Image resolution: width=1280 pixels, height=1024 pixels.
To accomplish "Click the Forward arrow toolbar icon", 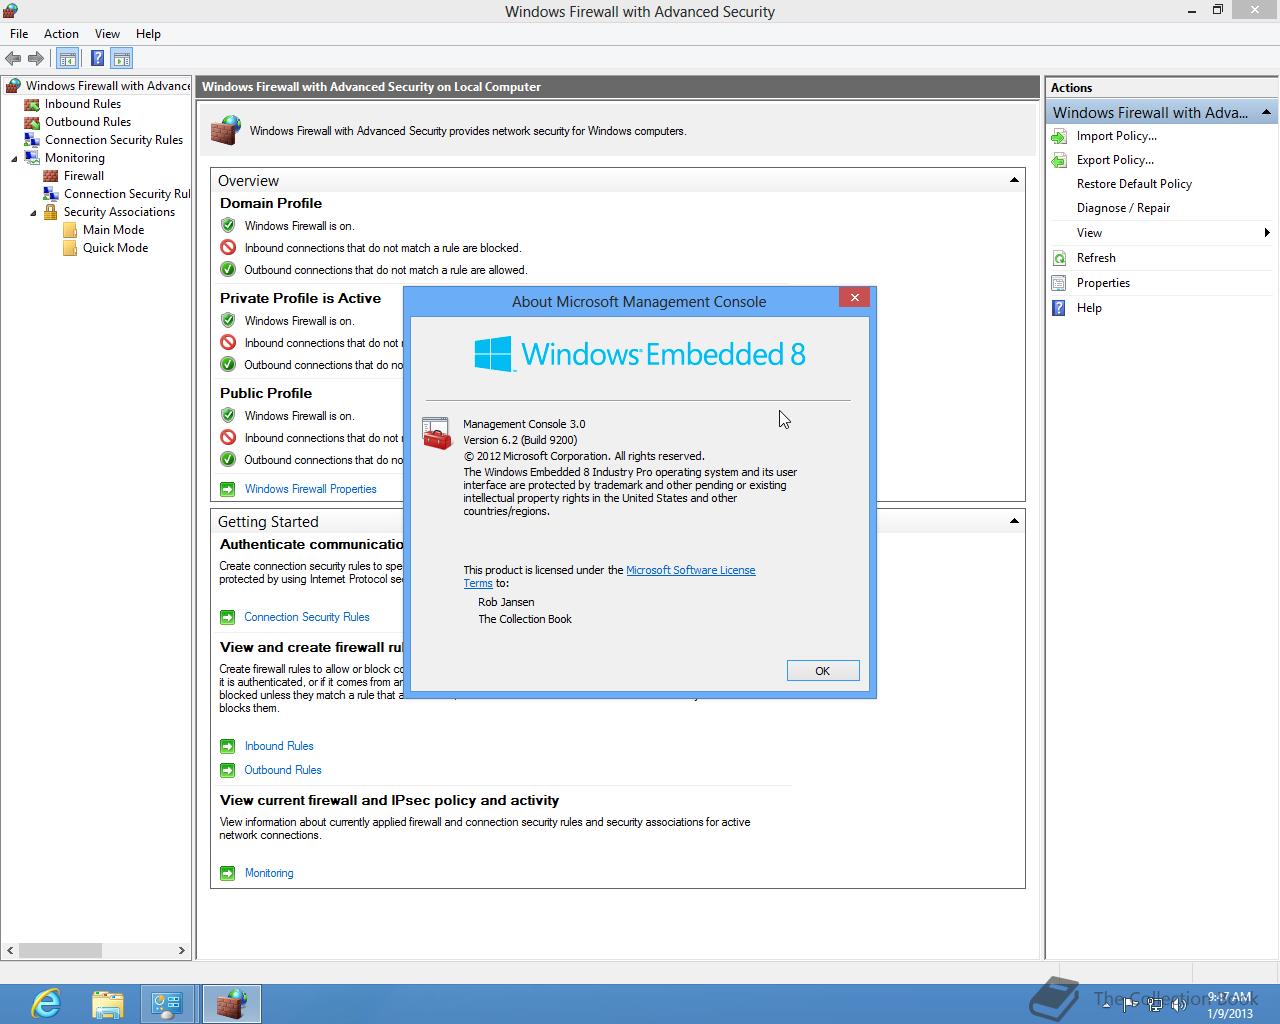I will [x=37, y=59].
